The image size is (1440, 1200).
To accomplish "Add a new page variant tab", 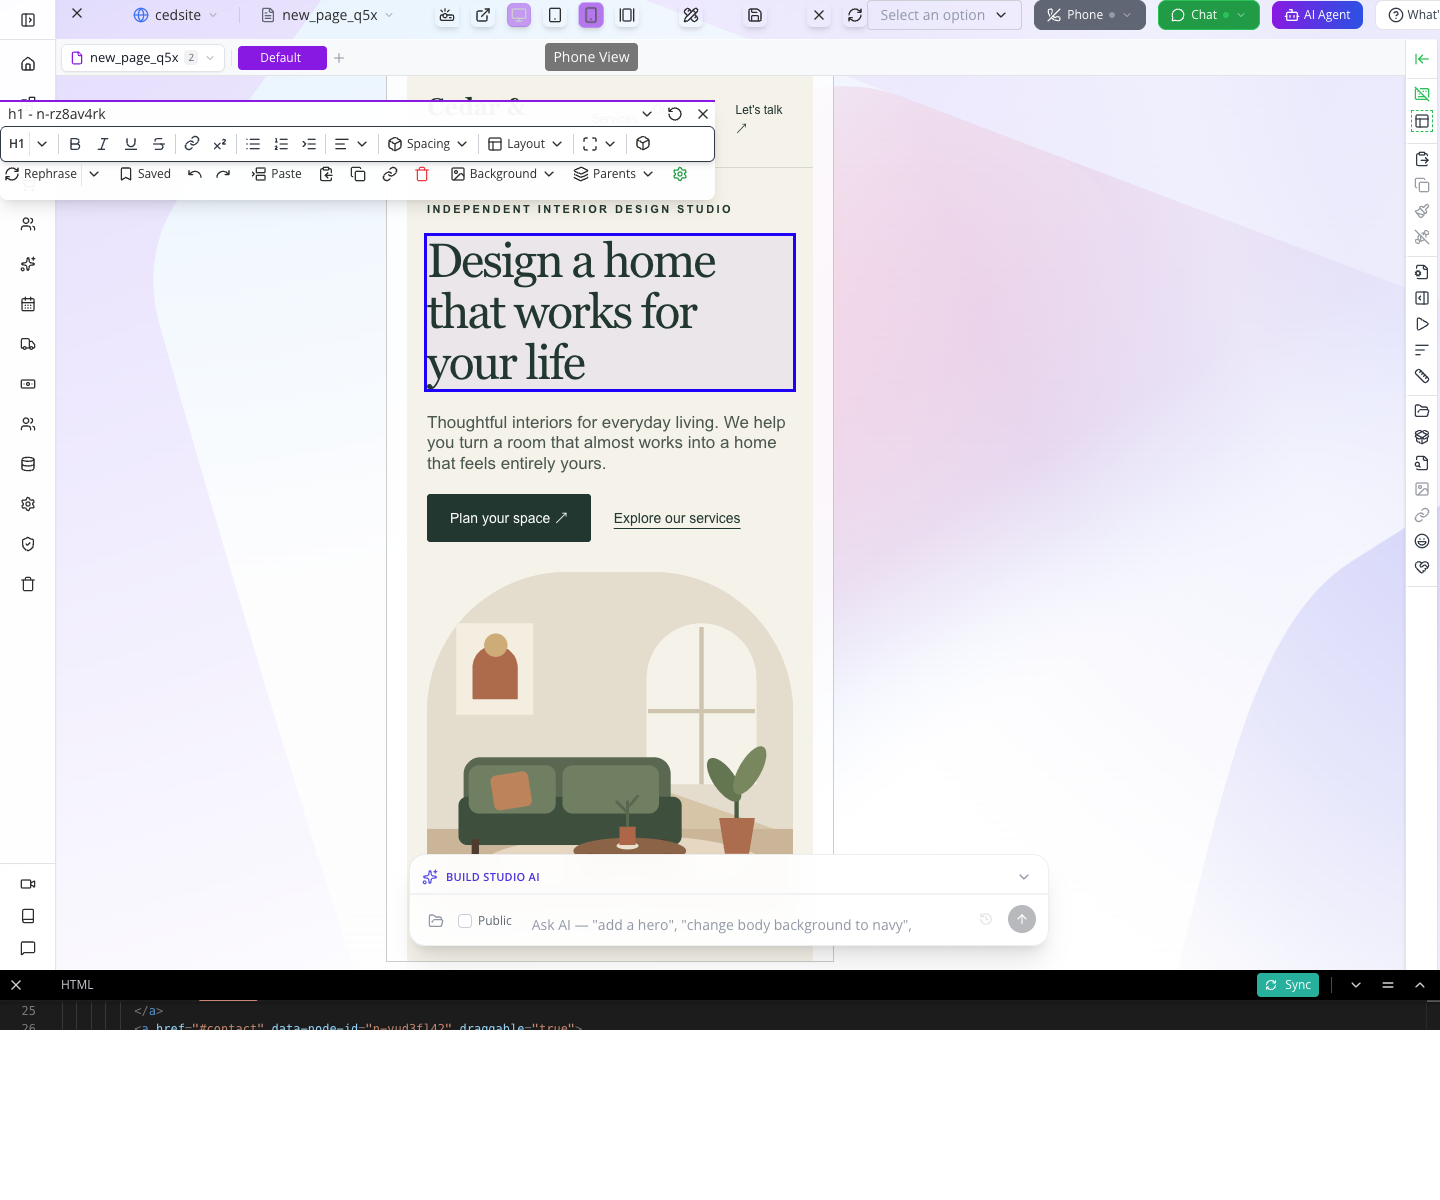I will coord(339,58).
